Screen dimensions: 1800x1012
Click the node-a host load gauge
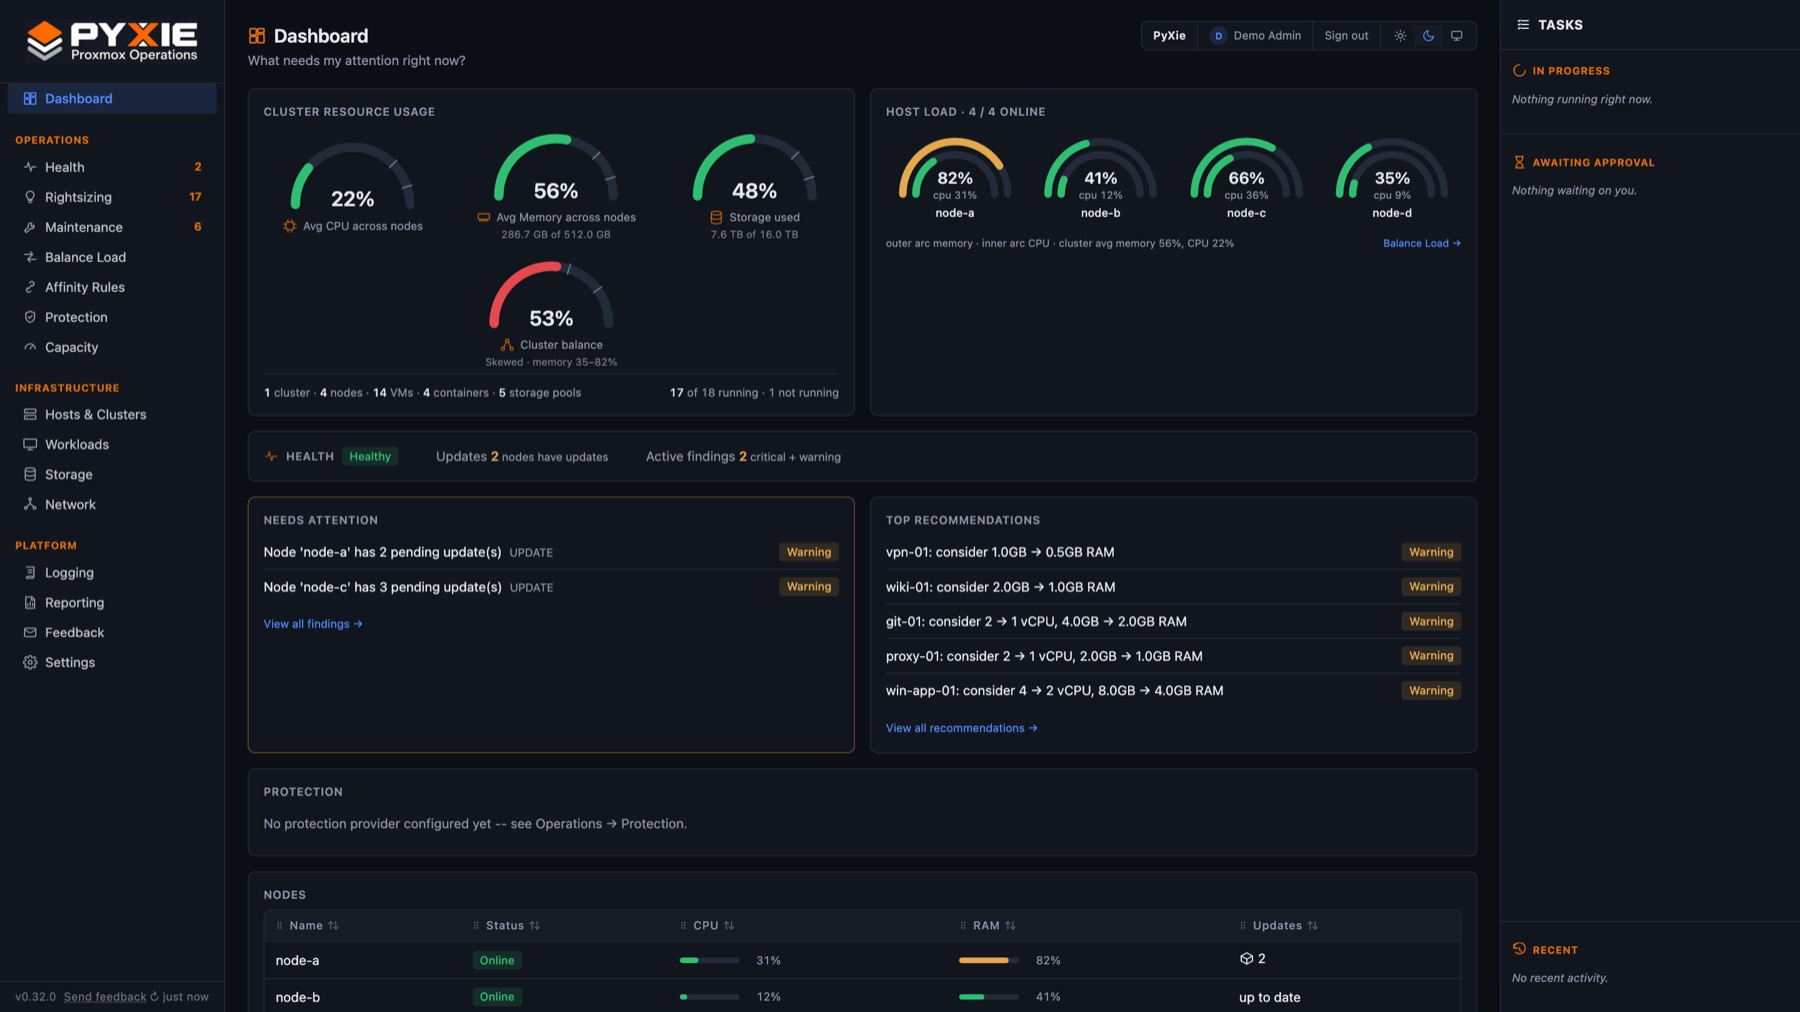(955, 178)
